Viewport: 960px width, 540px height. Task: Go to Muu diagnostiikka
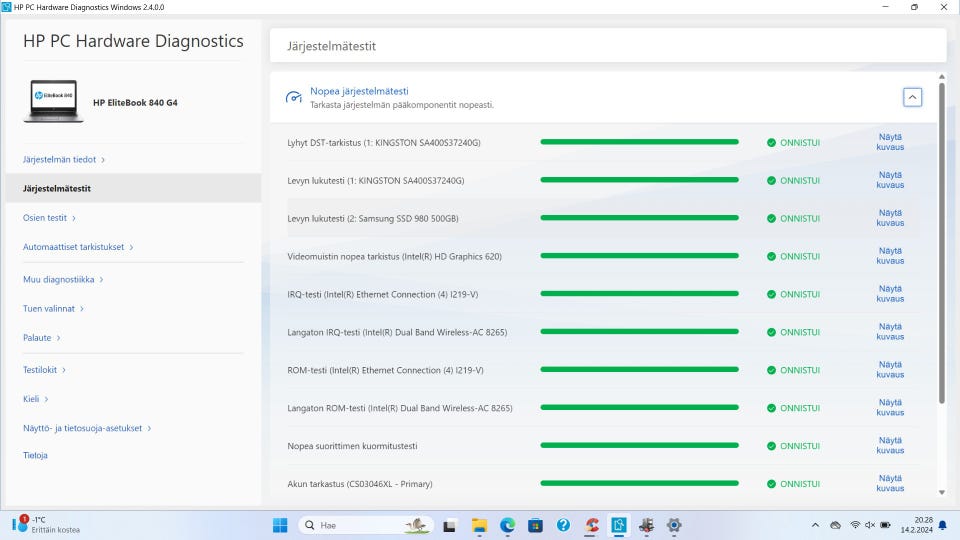point(59,279)
